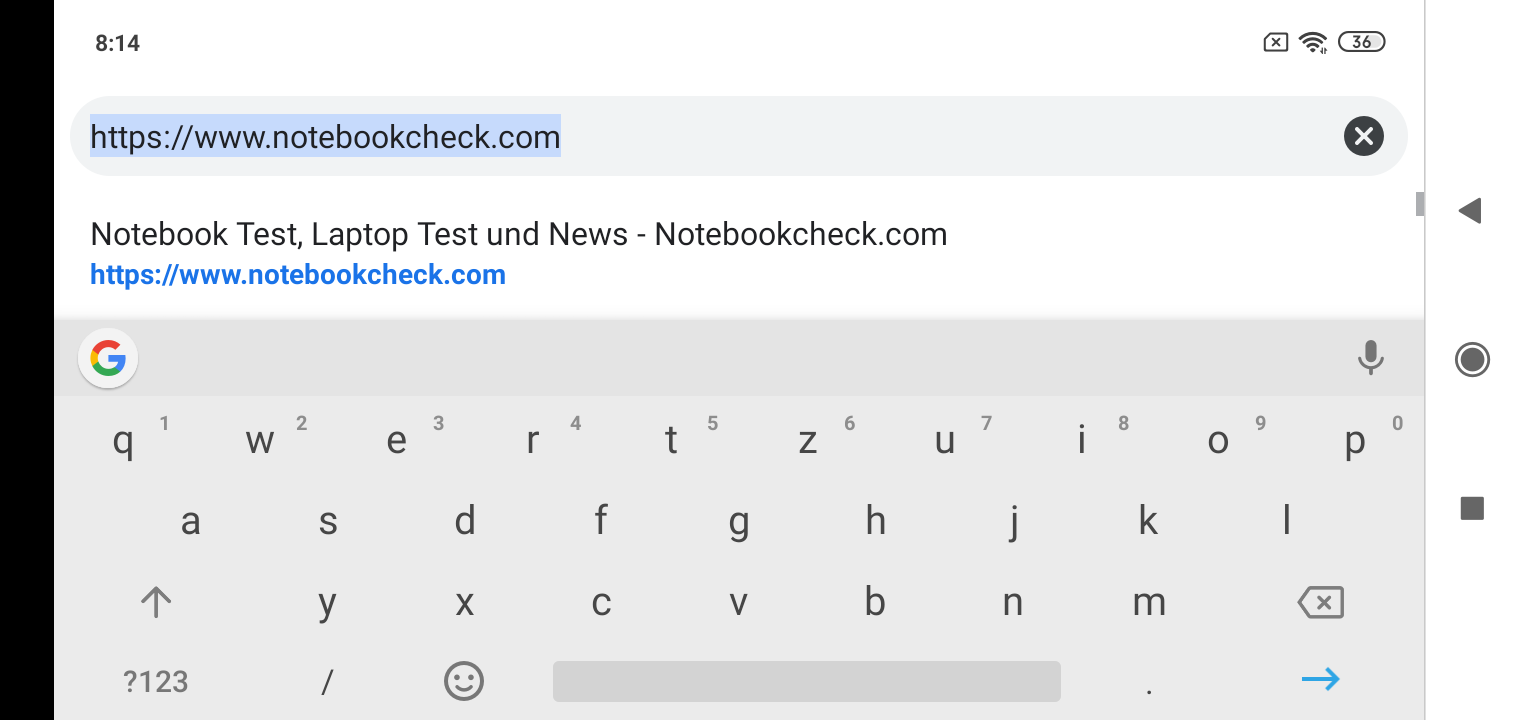Tap the Android back navigation button
The height and width of the screenshot is (720, 1520).
(1470, 211)
